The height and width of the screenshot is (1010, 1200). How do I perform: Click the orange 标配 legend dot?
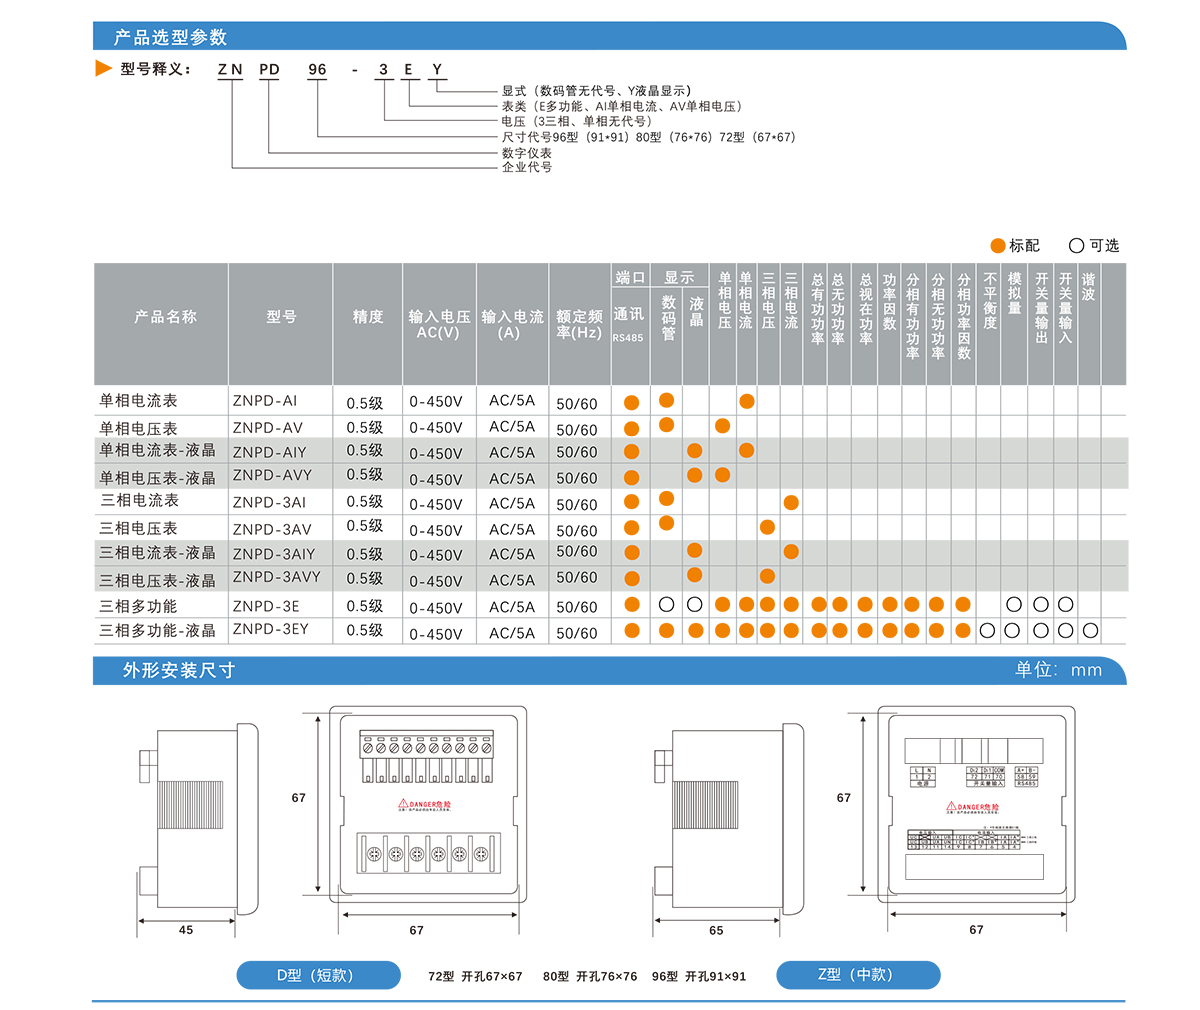pos(997,246)
